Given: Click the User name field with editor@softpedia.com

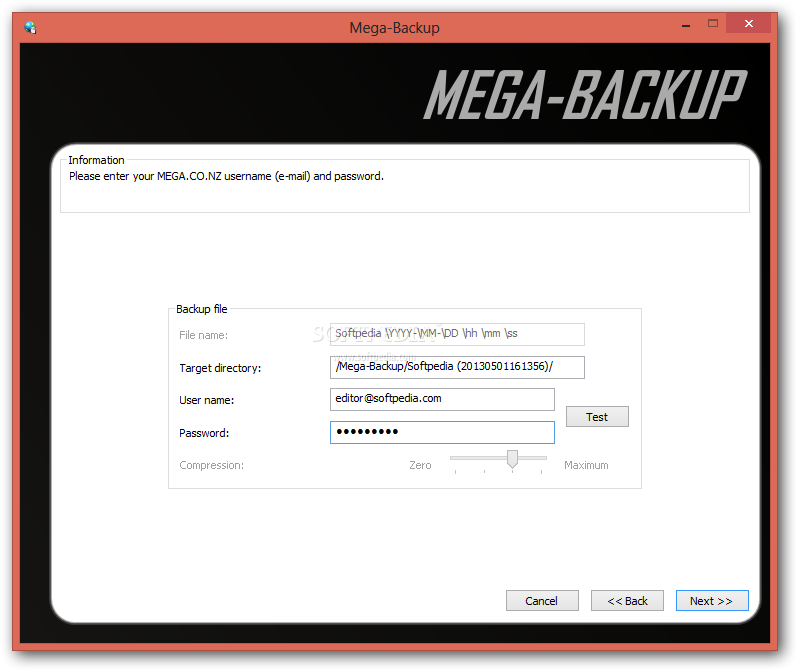Looking at the screenshot, I should (442, 399).
